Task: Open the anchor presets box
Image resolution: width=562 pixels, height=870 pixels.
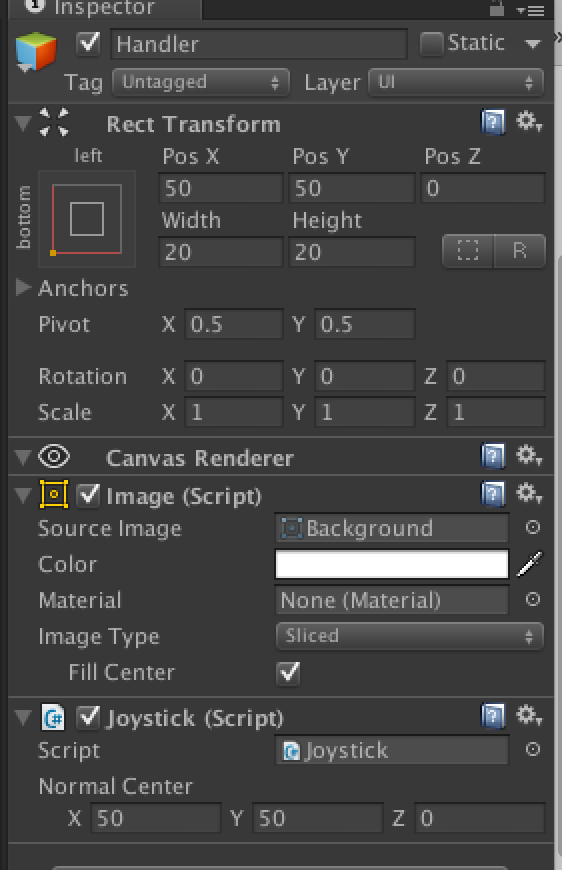Action: (x=87, y=219)
